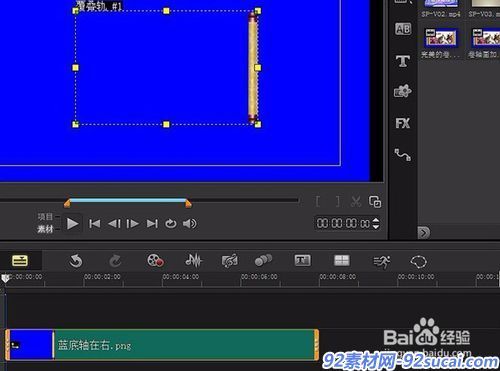Click the 00:00:02:00 mark on ruler
The height and width of the screenshot is (371, 500).
pos(102,277)
